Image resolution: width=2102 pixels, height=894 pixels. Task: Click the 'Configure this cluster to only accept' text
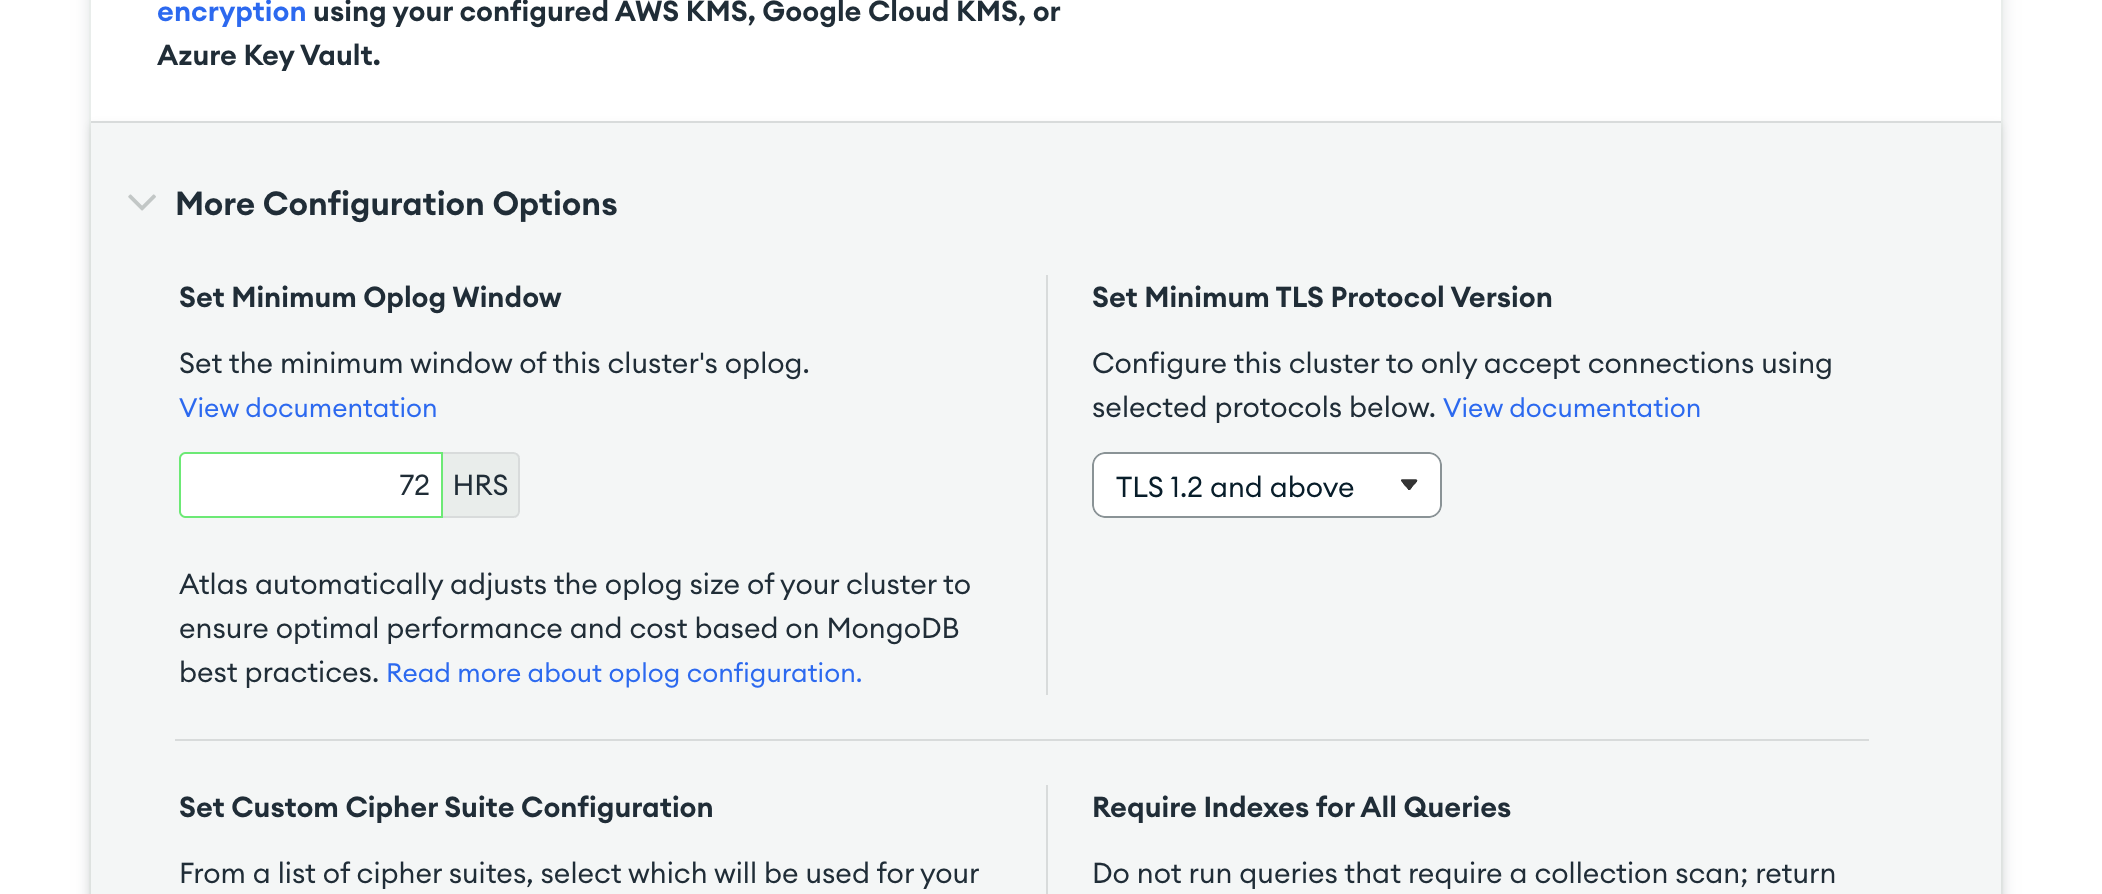pyautogui.click(x=1461, y=363)
